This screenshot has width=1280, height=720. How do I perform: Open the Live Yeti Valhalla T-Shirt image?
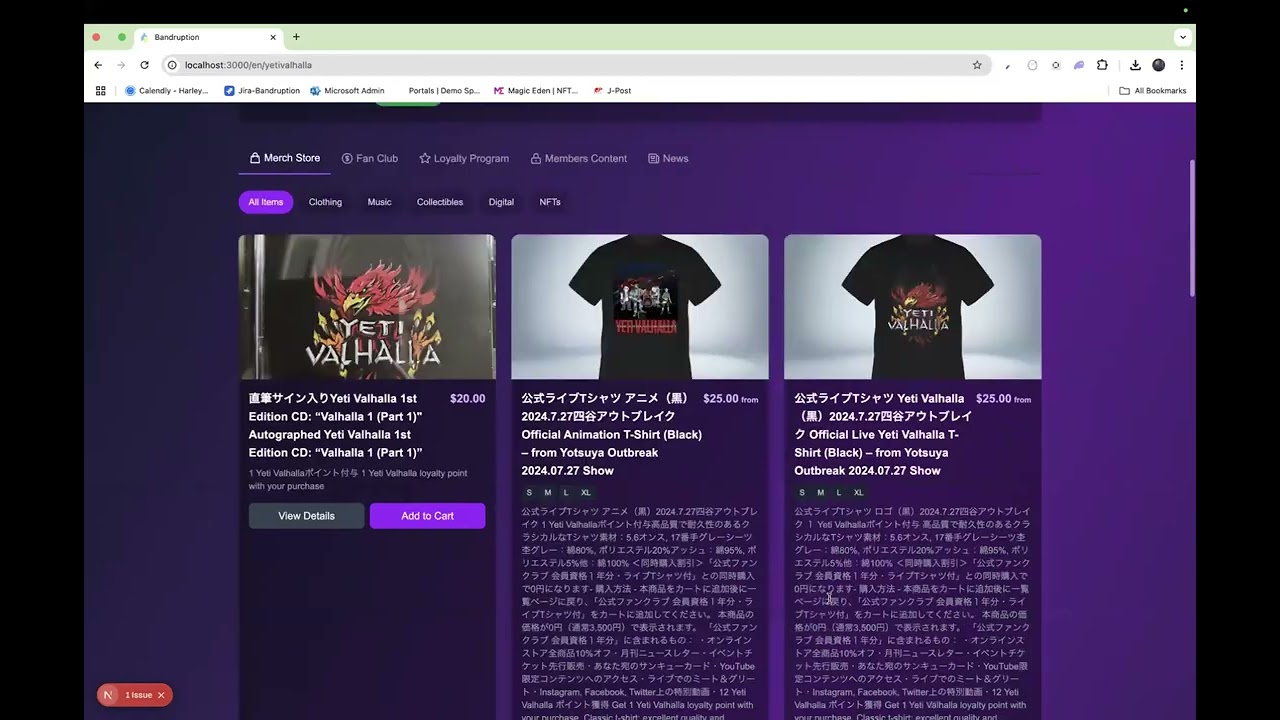pos(913,307)
